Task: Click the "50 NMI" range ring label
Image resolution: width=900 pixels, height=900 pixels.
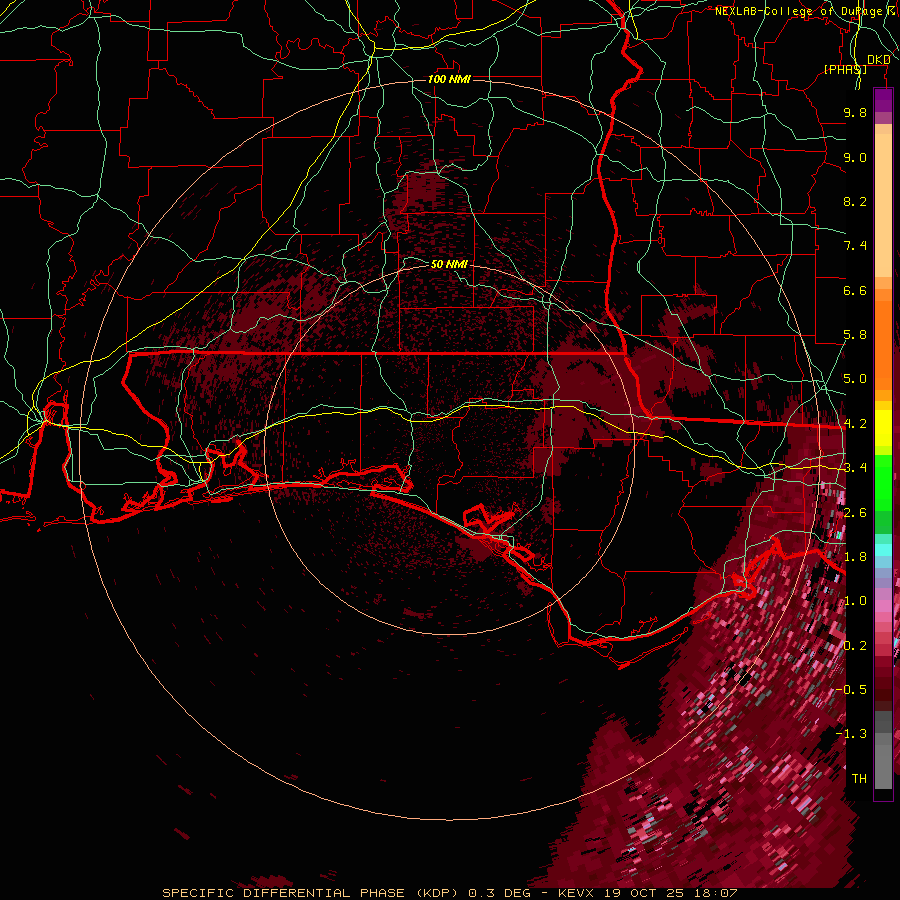Action: click(x=449, y=264)
